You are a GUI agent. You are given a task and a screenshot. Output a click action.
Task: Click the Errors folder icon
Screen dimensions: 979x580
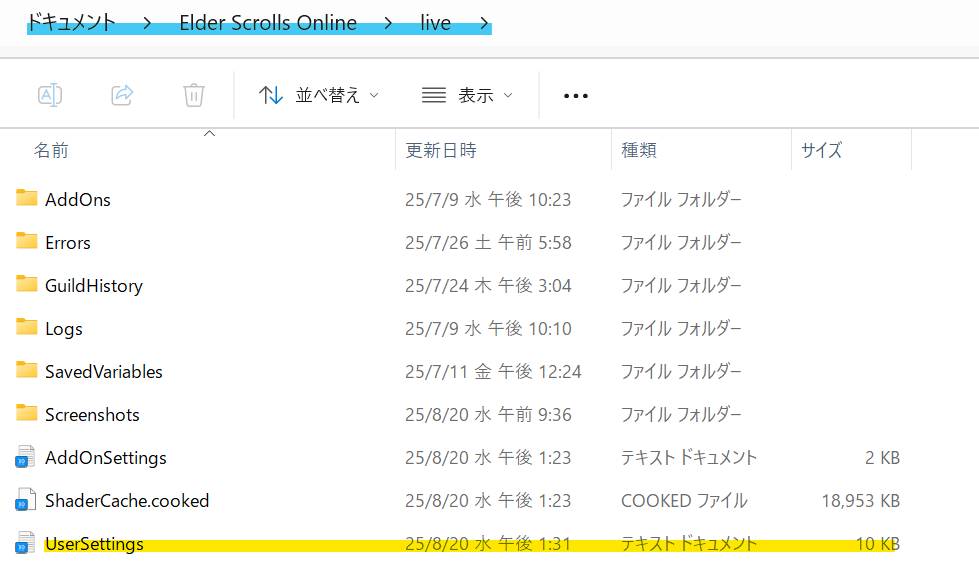tap(26, 241)
